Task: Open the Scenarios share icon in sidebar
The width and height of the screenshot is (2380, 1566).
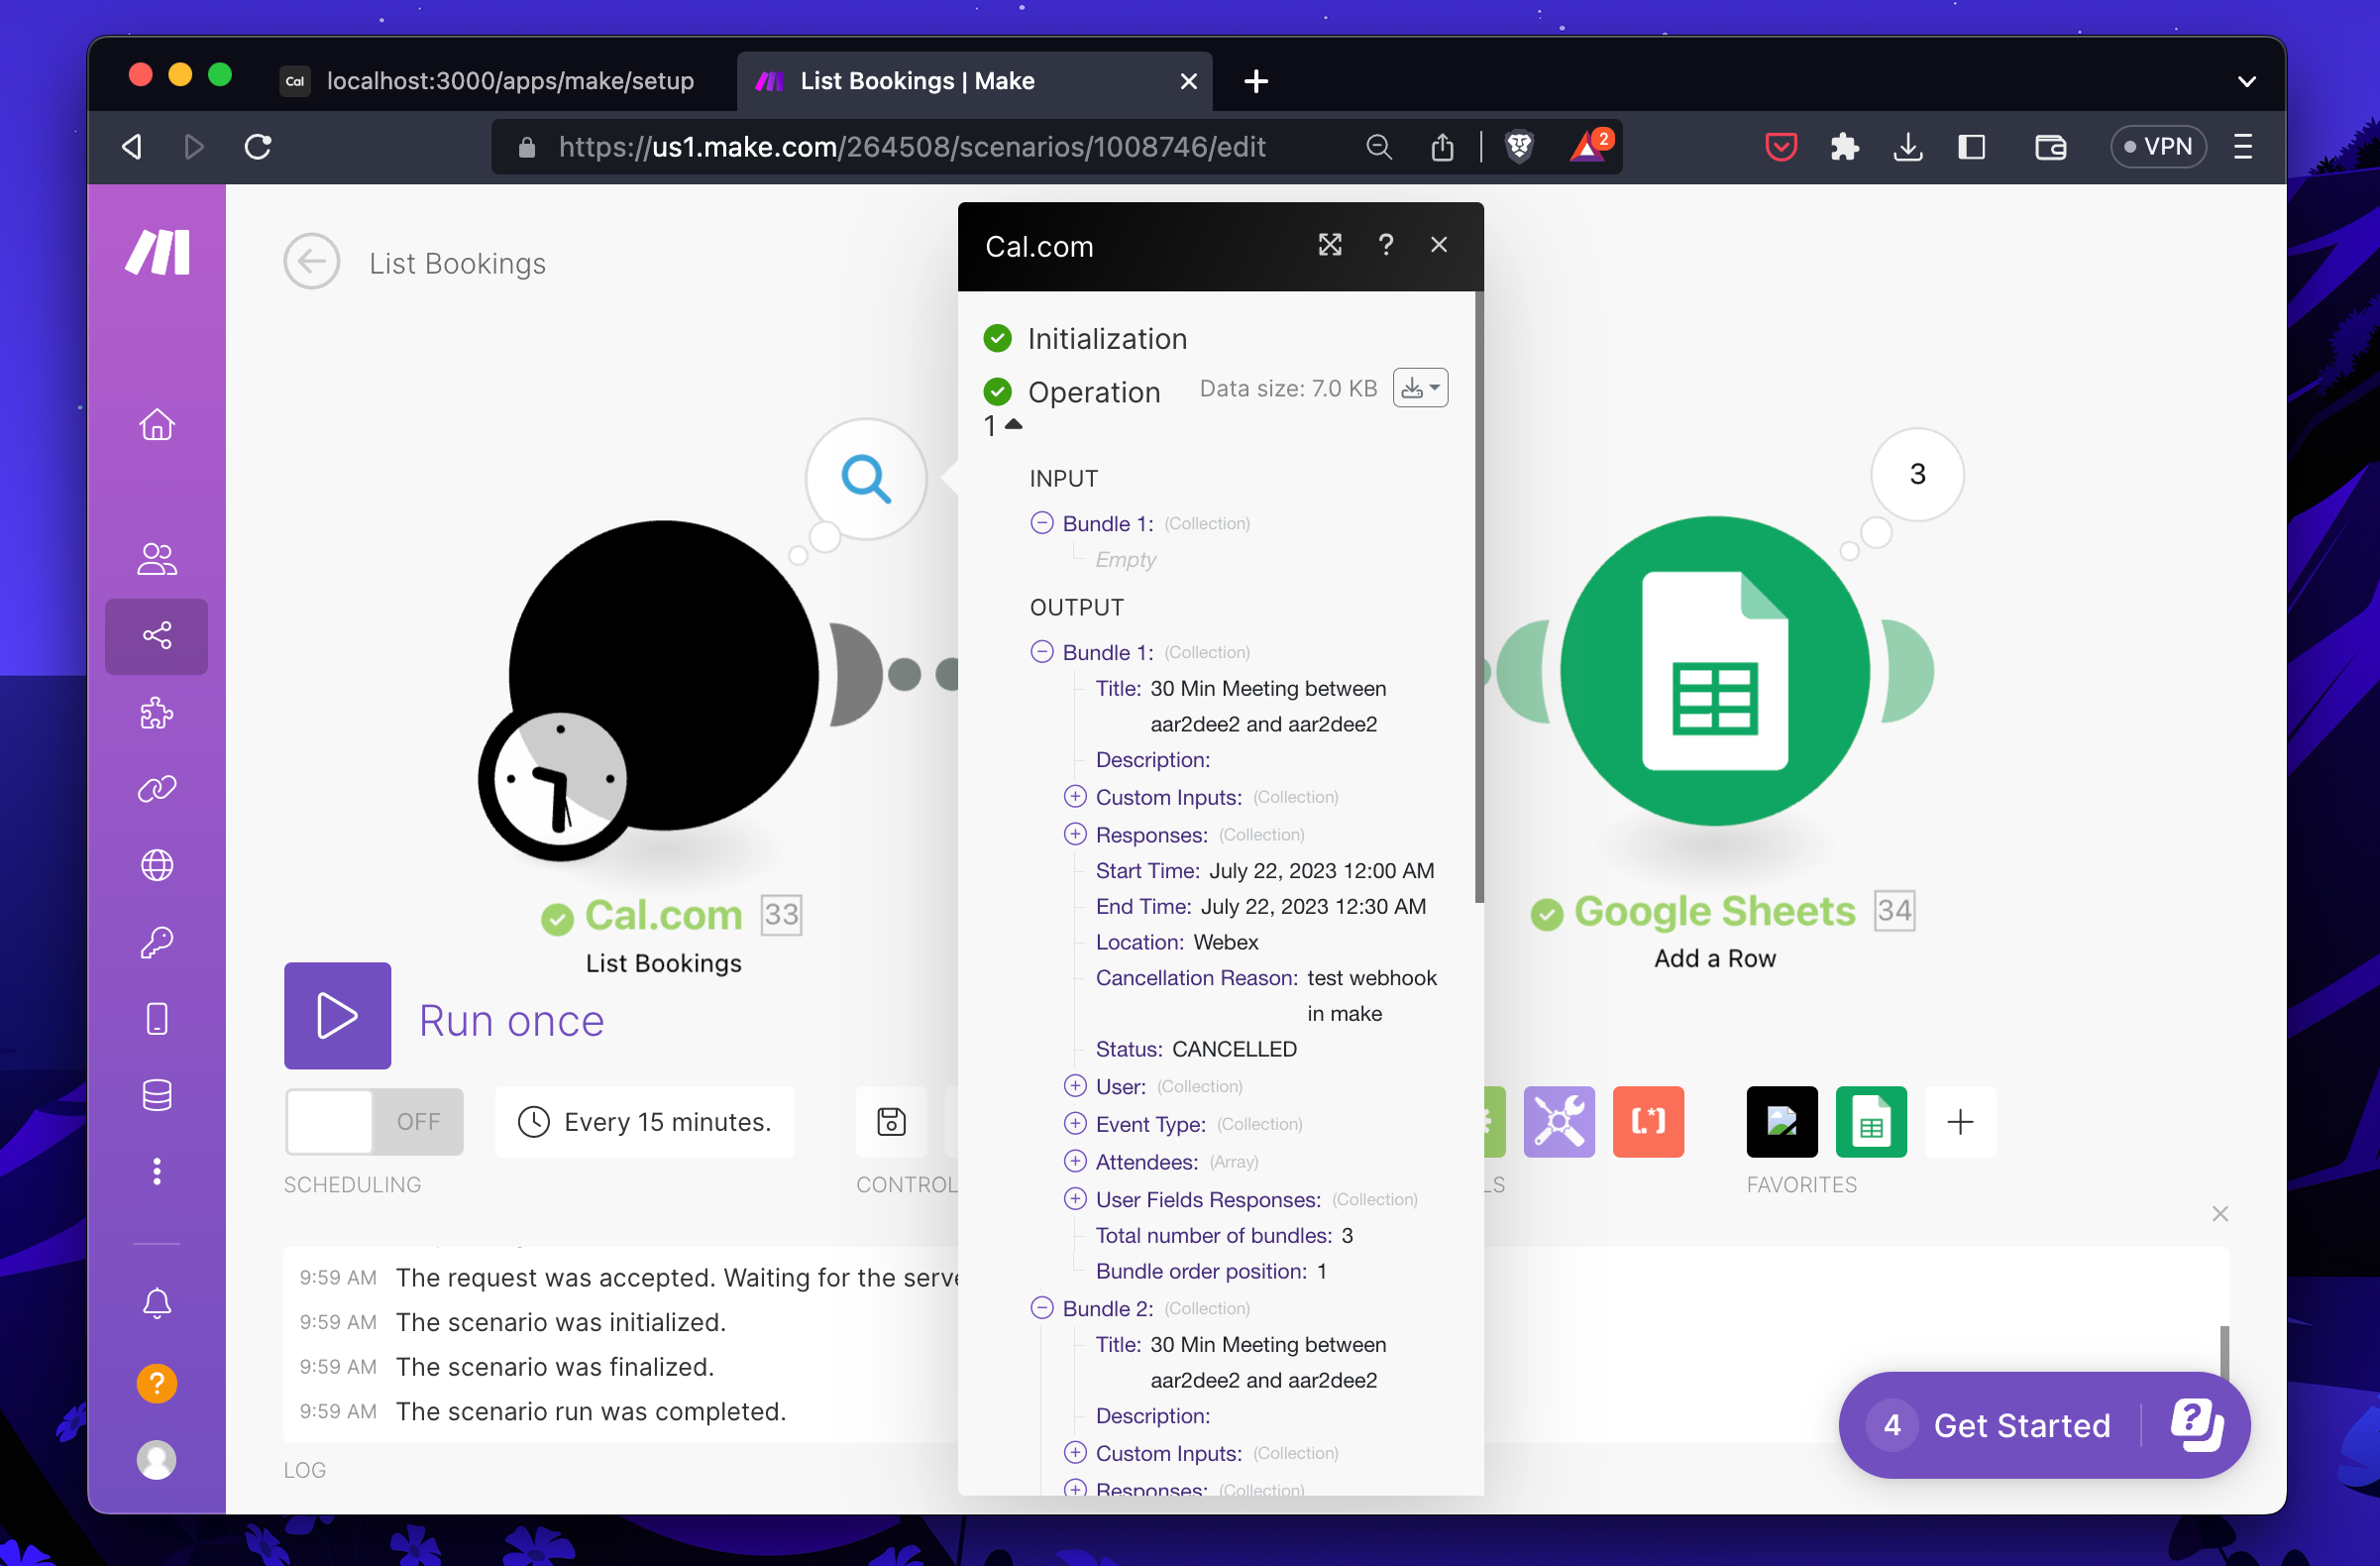Action: pyautogui.click(x=157, y=636)
